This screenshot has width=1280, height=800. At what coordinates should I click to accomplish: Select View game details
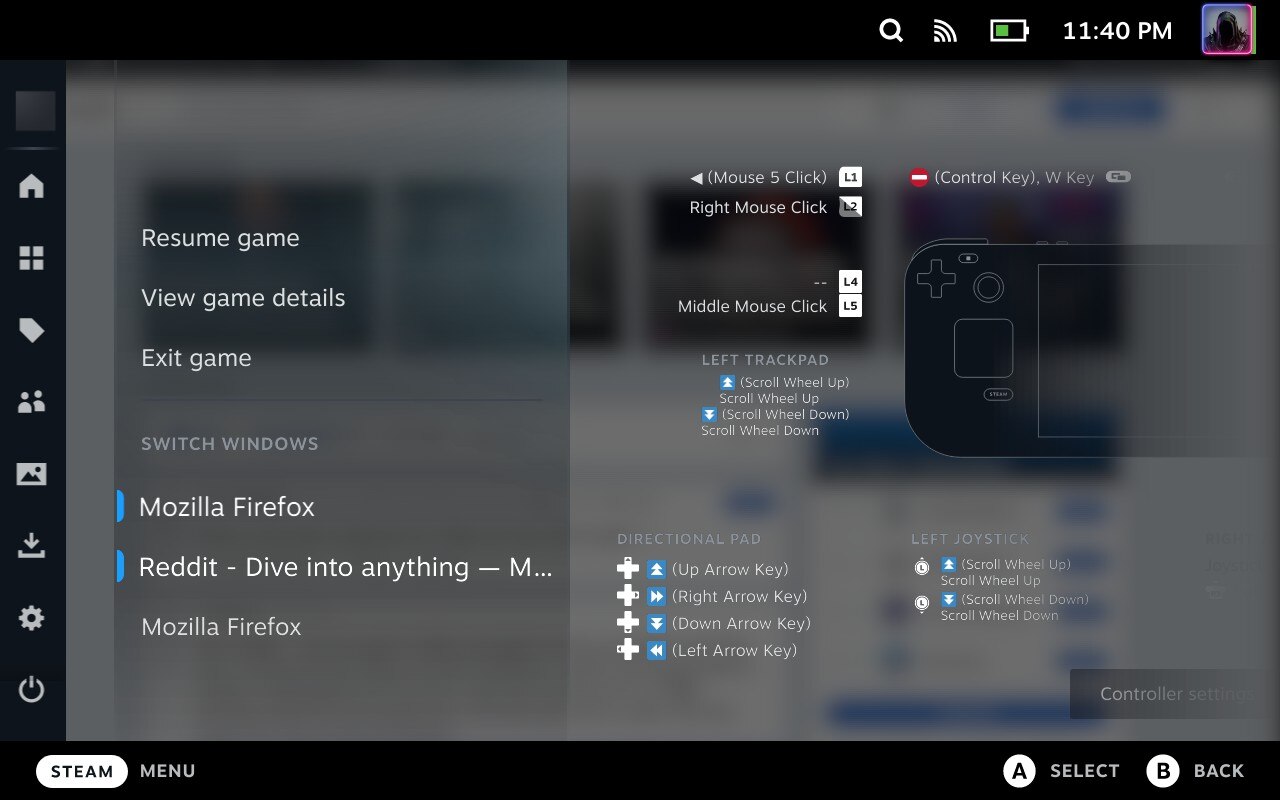(x=243, y=298)
